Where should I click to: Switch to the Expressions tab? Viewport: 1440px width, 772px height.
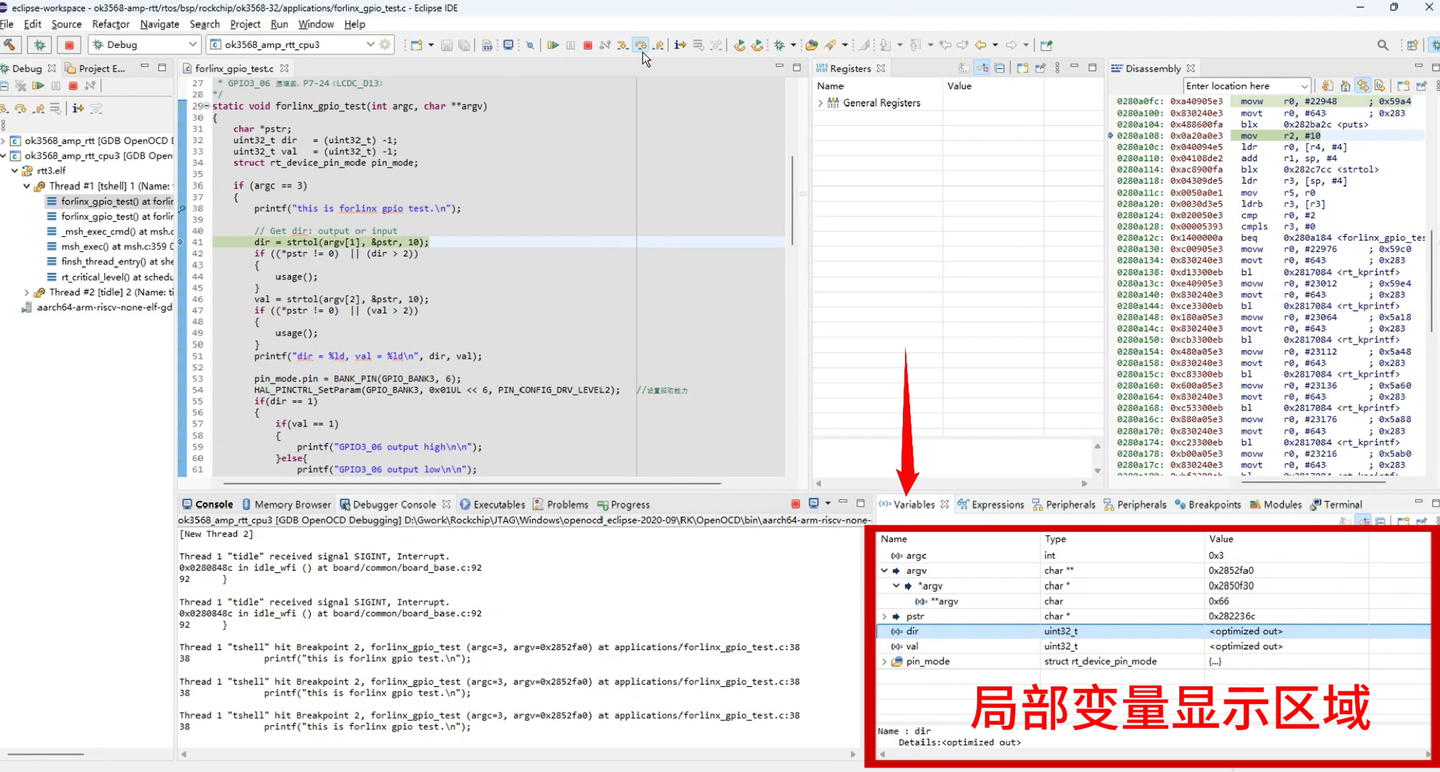[x=991, y=505]
